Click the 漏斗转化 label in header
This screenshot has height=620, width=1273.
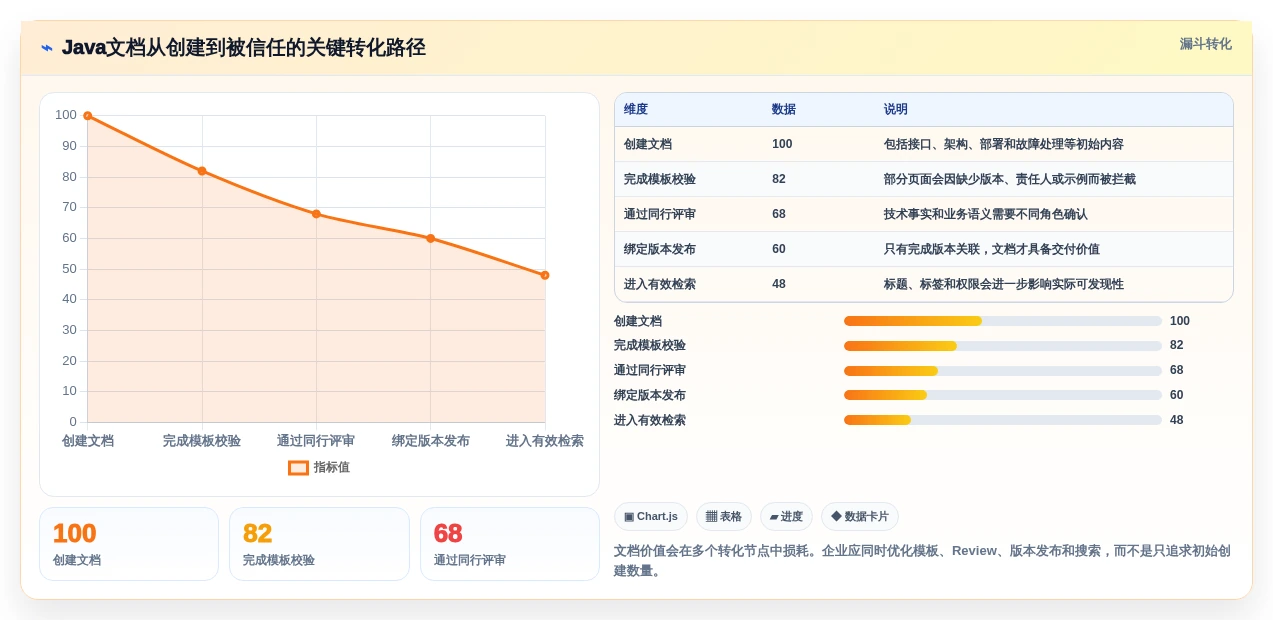click(1205, 44)
